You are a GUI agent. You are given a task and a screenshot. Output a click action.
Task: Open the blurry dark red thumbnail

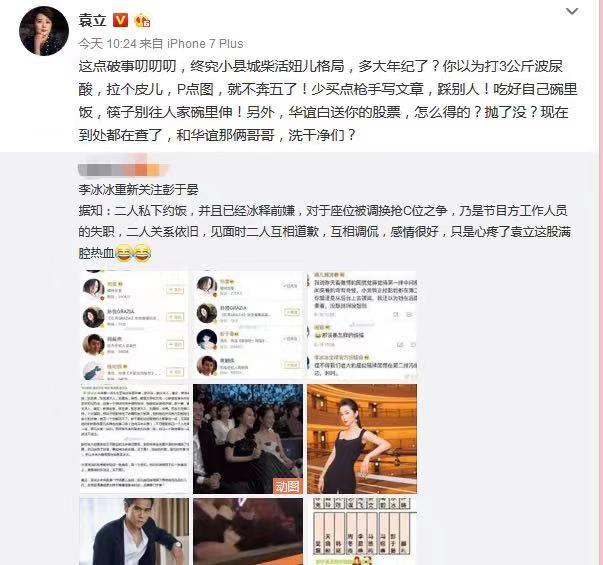[x=248, y=532]
